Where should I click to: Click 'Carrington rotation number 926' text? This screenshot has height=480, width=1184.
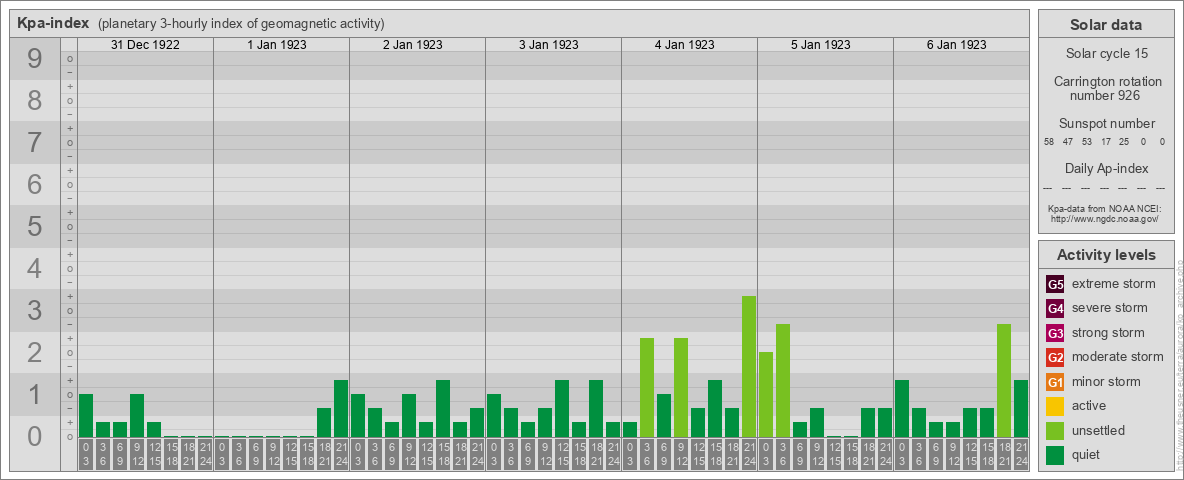pyautogui.click(x=1106, y=88)
